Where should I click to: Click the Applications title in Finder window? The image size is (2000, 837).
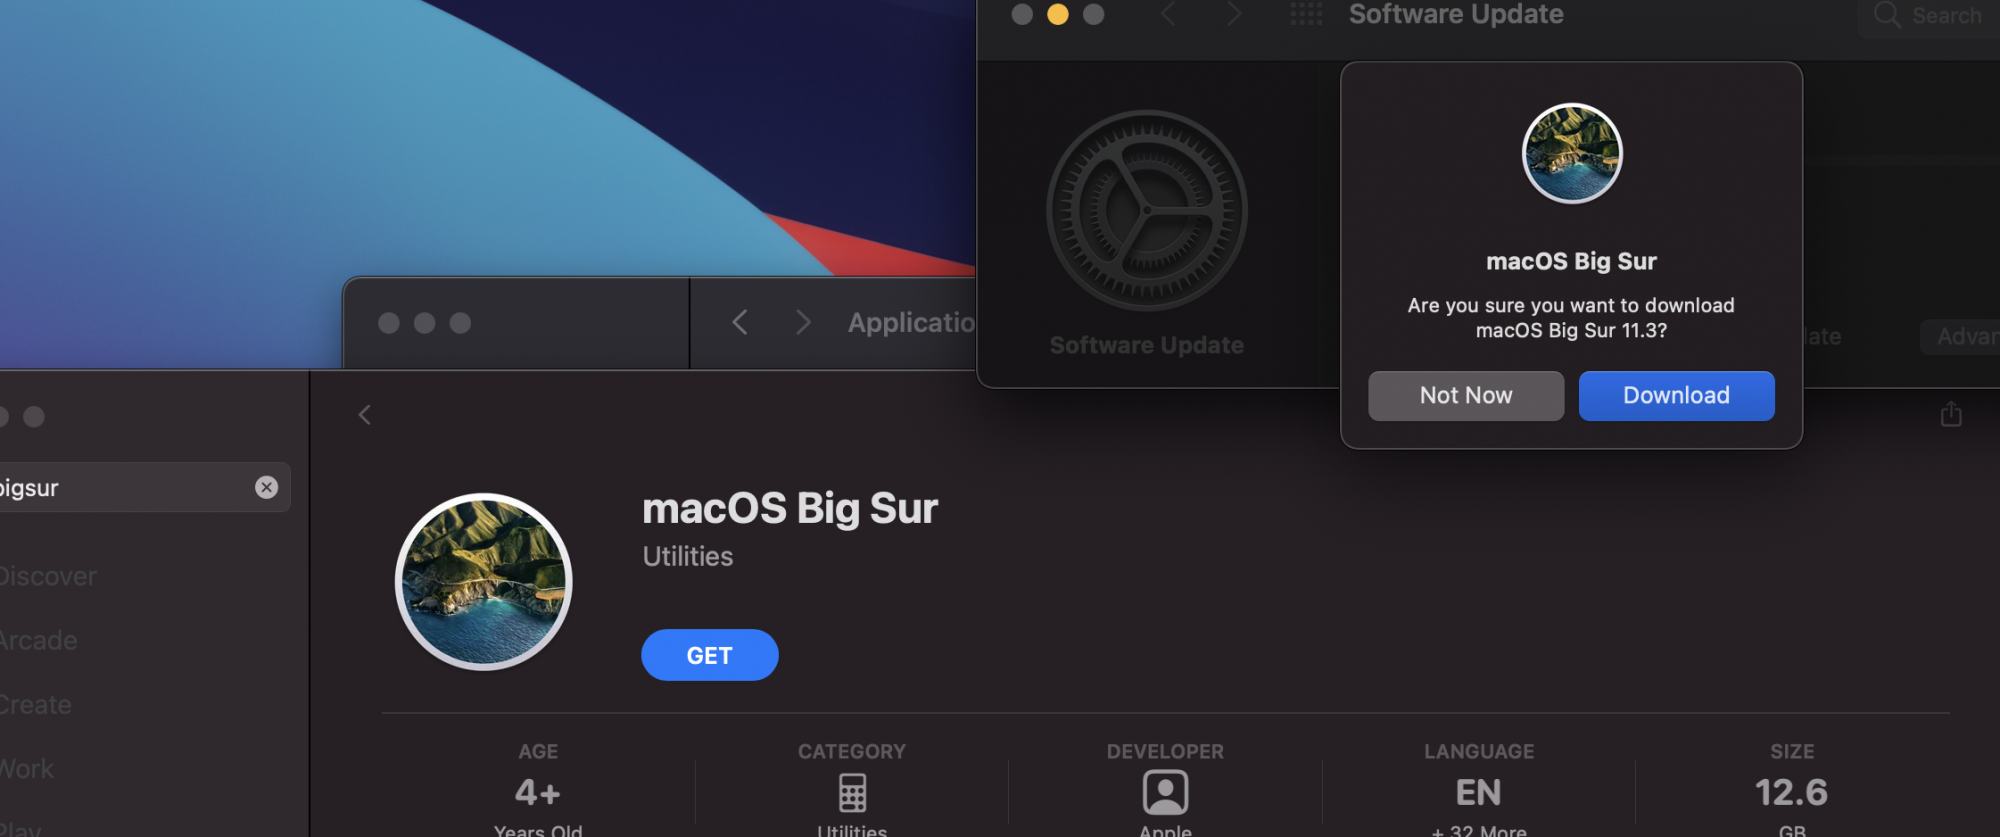(x=912, y=323)
